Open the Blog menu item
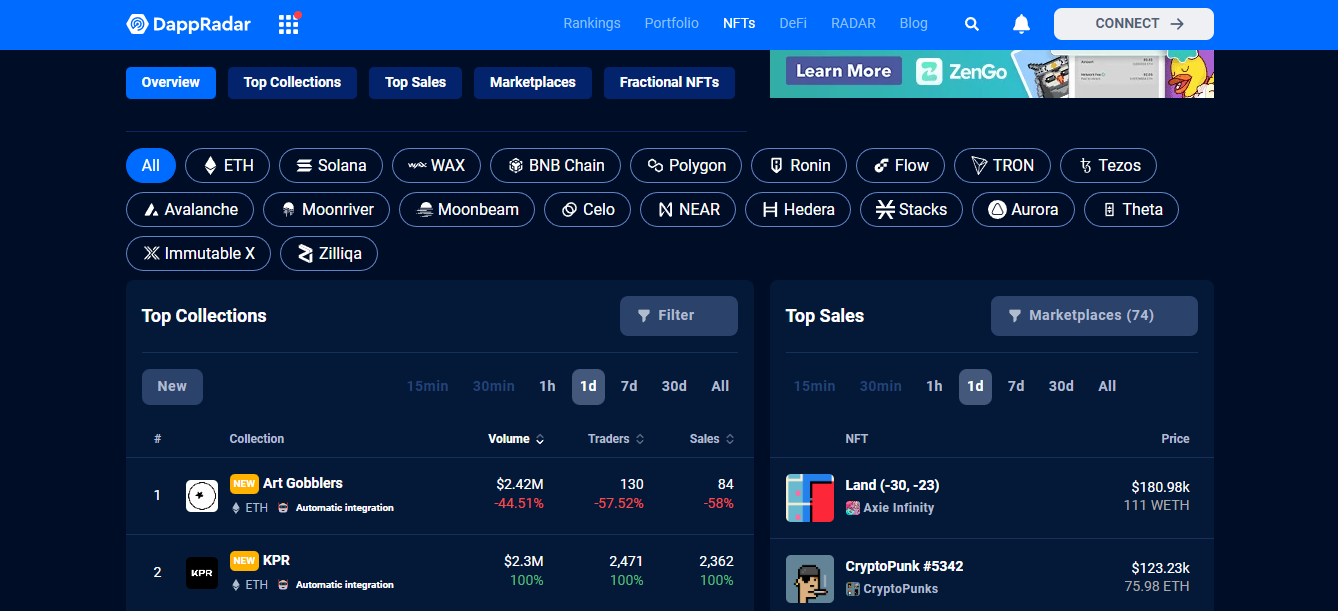Screen dimensions: 1338x611 [x=914, y=23]
